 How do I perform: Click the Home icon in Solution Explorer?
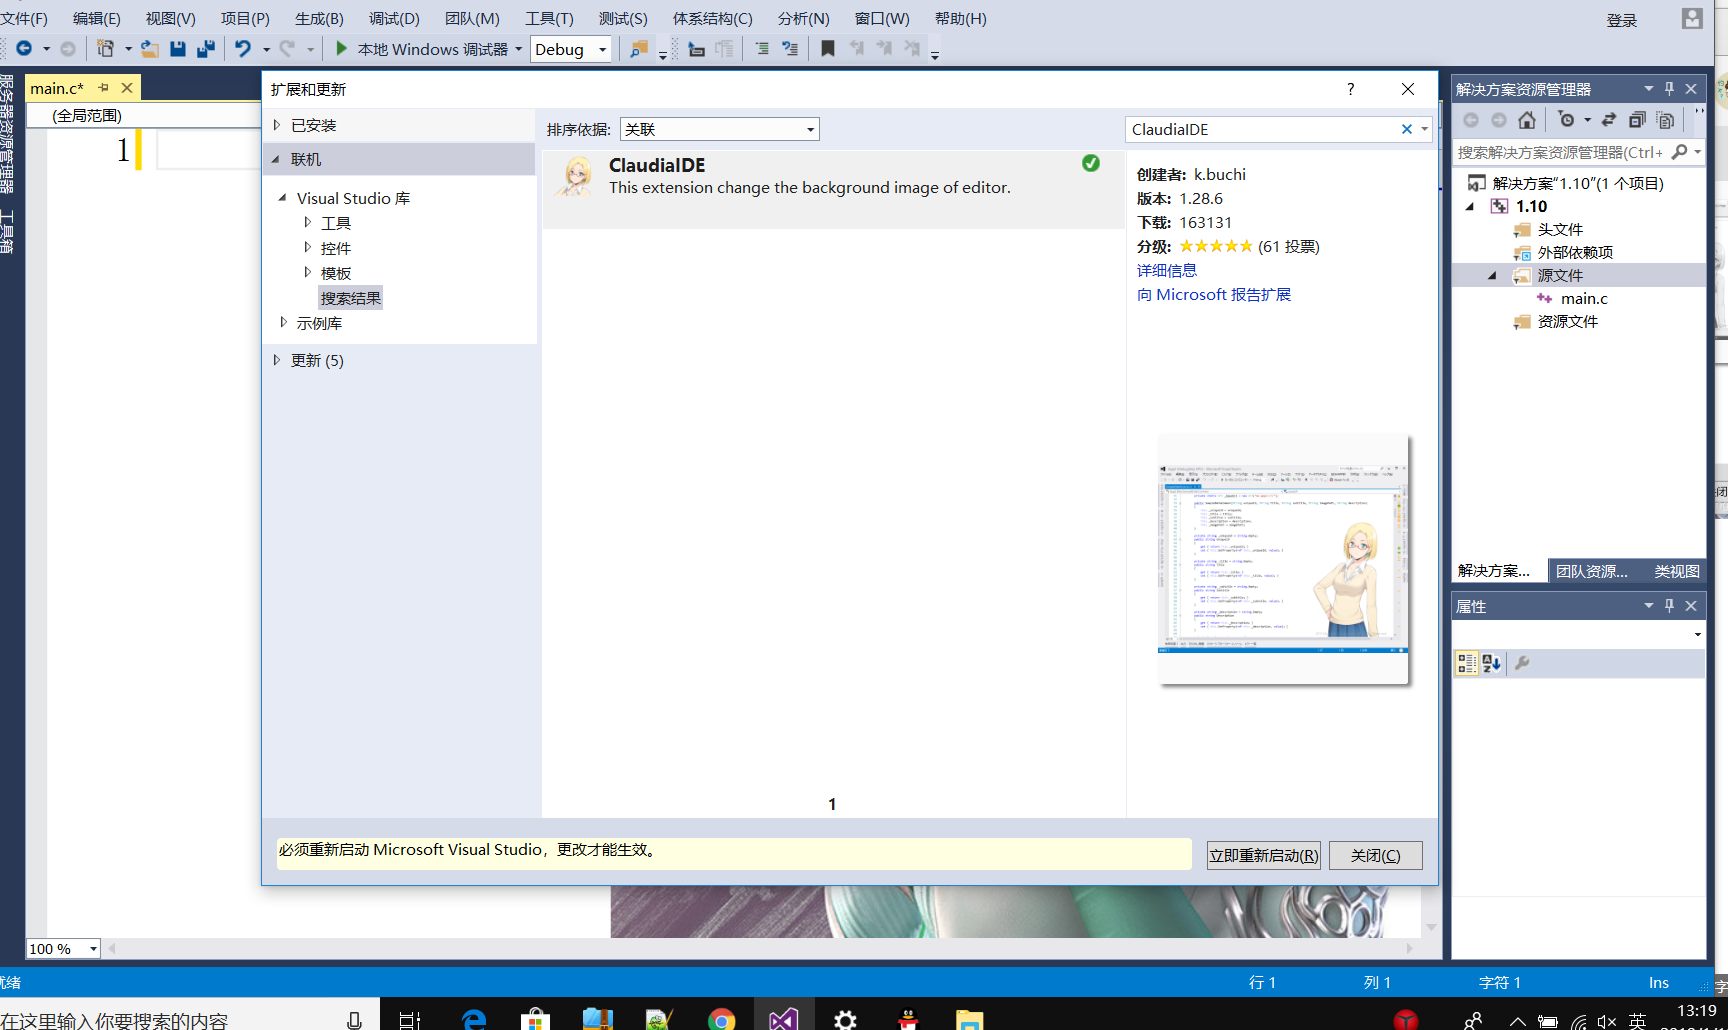tap(1527, 120)
